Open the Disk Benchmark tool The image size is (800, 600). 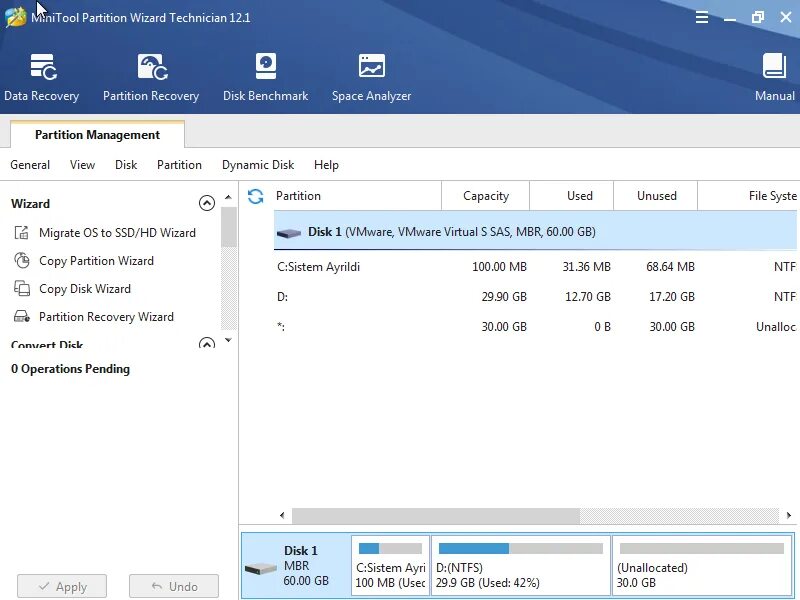pyautogui.click(x=265, y=78)
